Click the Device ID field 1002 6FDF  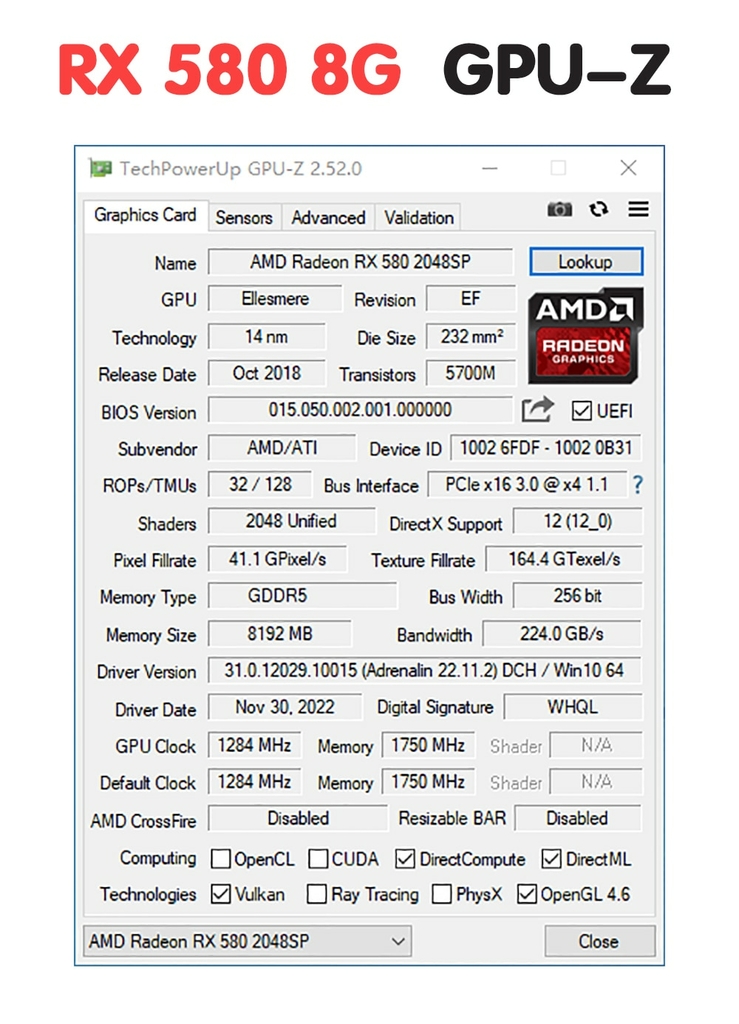pyautogui.click(x=546, y=448)
